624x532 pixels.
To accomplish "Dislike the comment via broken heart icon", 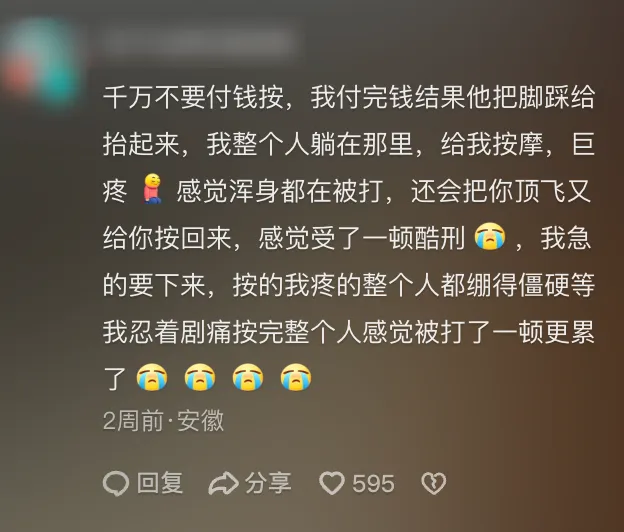I will (433, 483).
